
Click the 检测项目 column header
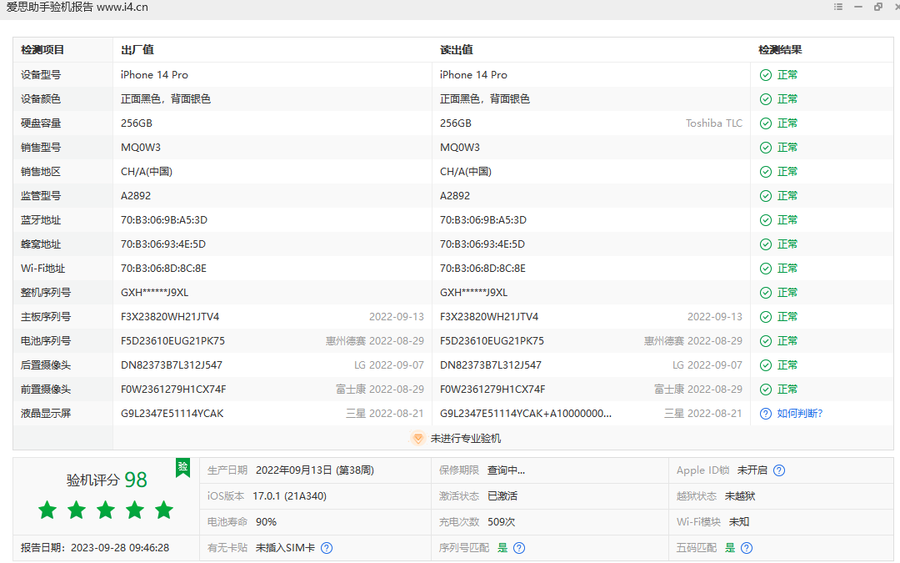[42, 50]
